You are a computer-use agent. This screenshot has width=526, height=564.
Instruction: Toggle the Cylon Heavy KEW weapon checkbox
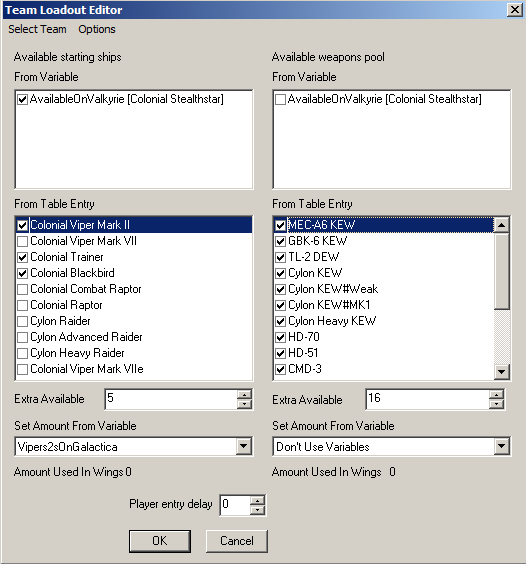280,321
